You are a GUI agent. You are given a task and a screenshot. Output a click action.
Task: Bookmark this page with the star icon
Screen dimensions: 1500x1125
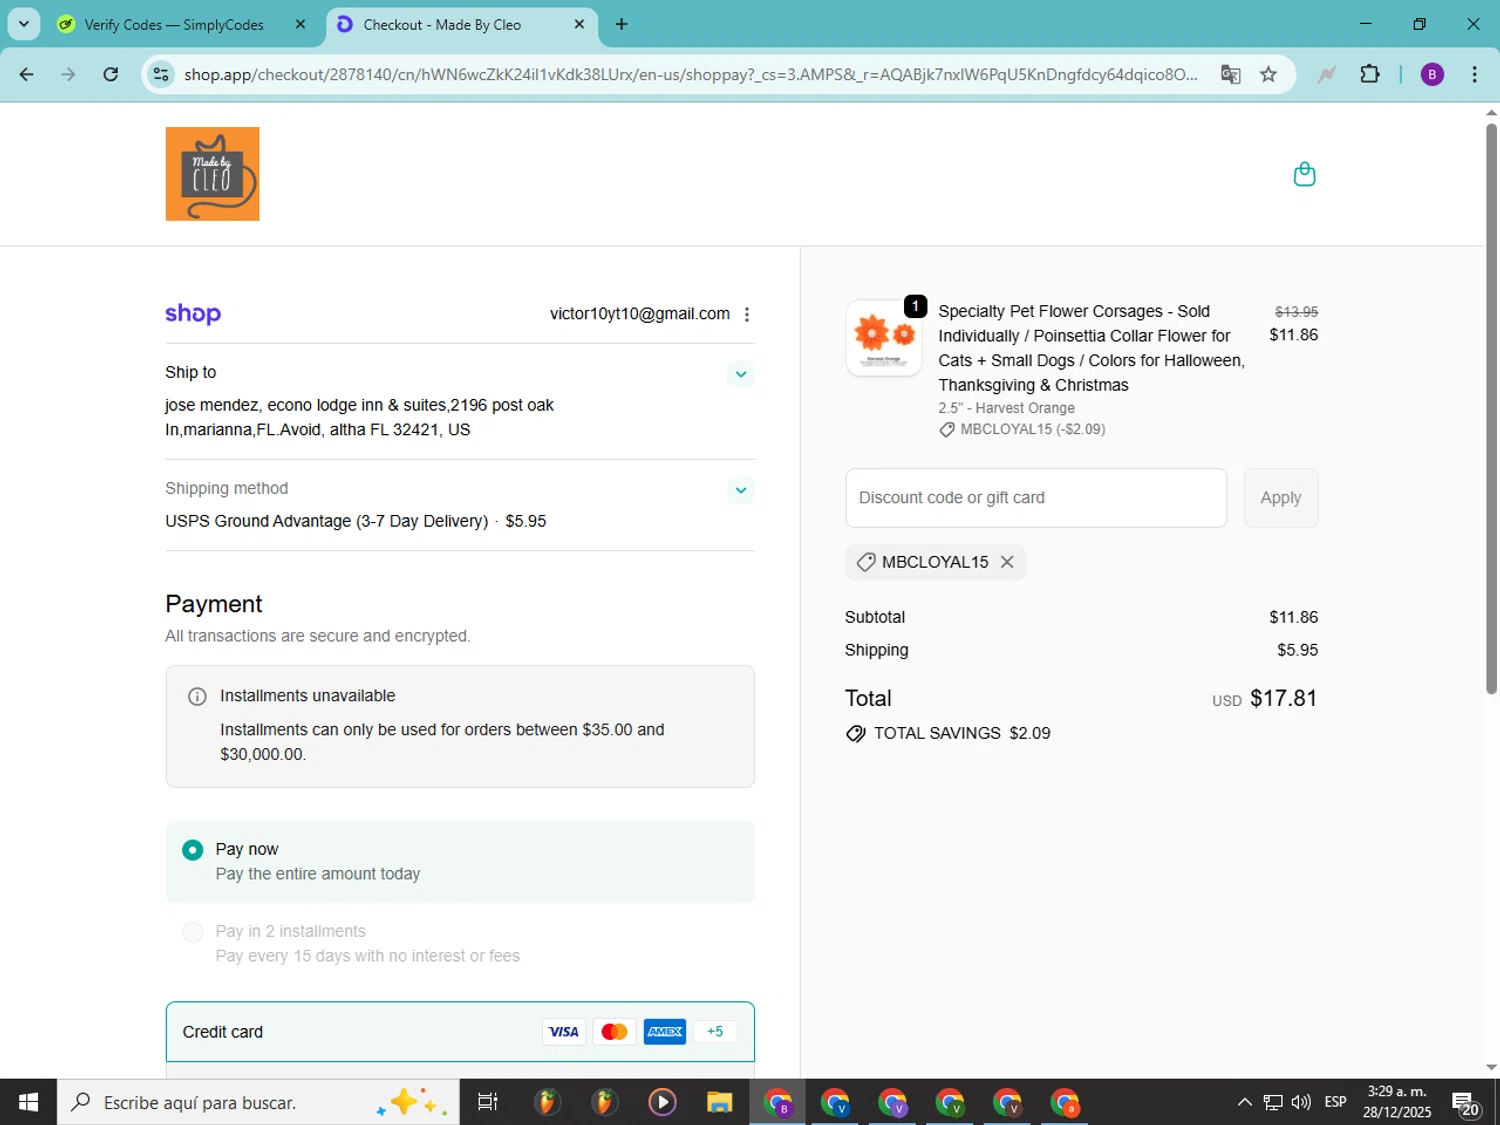(1268, 74)
